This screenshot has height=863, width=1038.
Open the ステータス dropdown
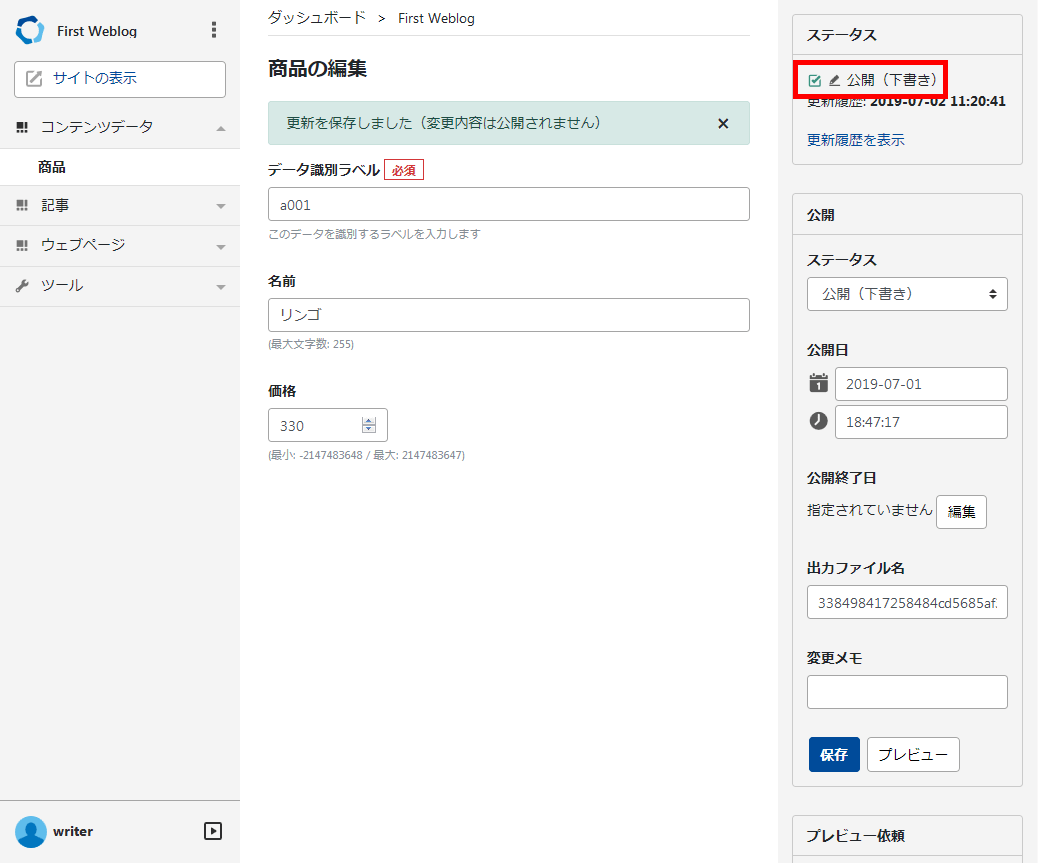coord(907,294)
